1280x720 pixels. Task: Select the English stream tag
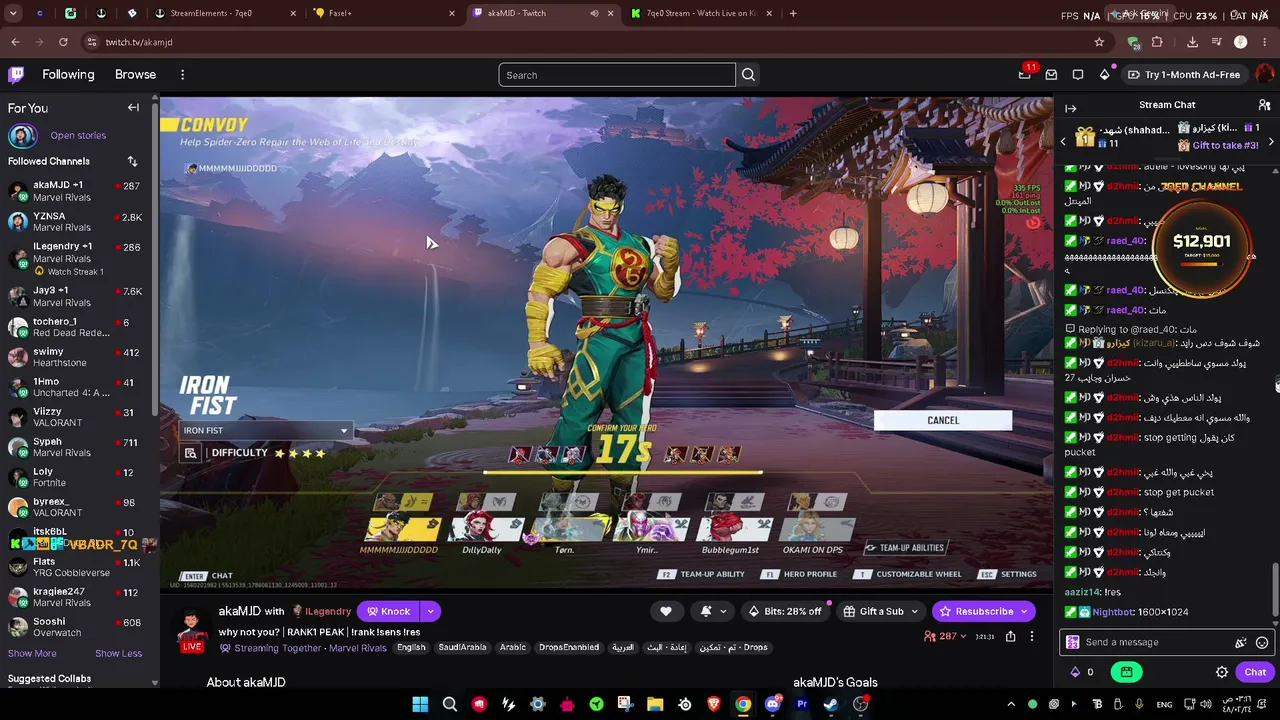411,648
